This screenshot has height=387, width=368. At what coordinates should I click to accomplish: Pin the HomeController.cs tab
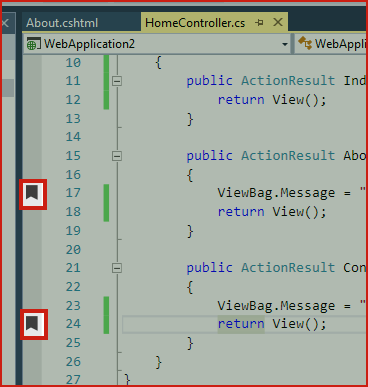[259, 23]
